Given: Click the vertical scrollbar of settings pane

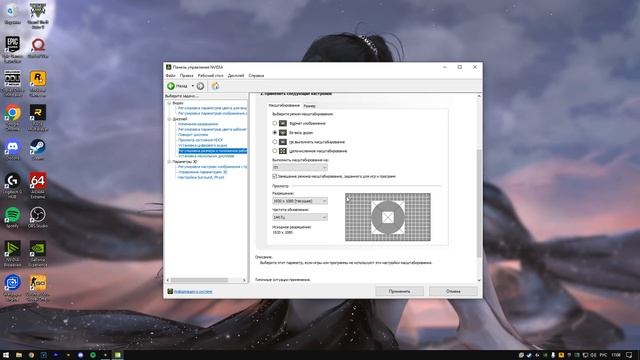Looking at the screenshot, I should point(479,203).
